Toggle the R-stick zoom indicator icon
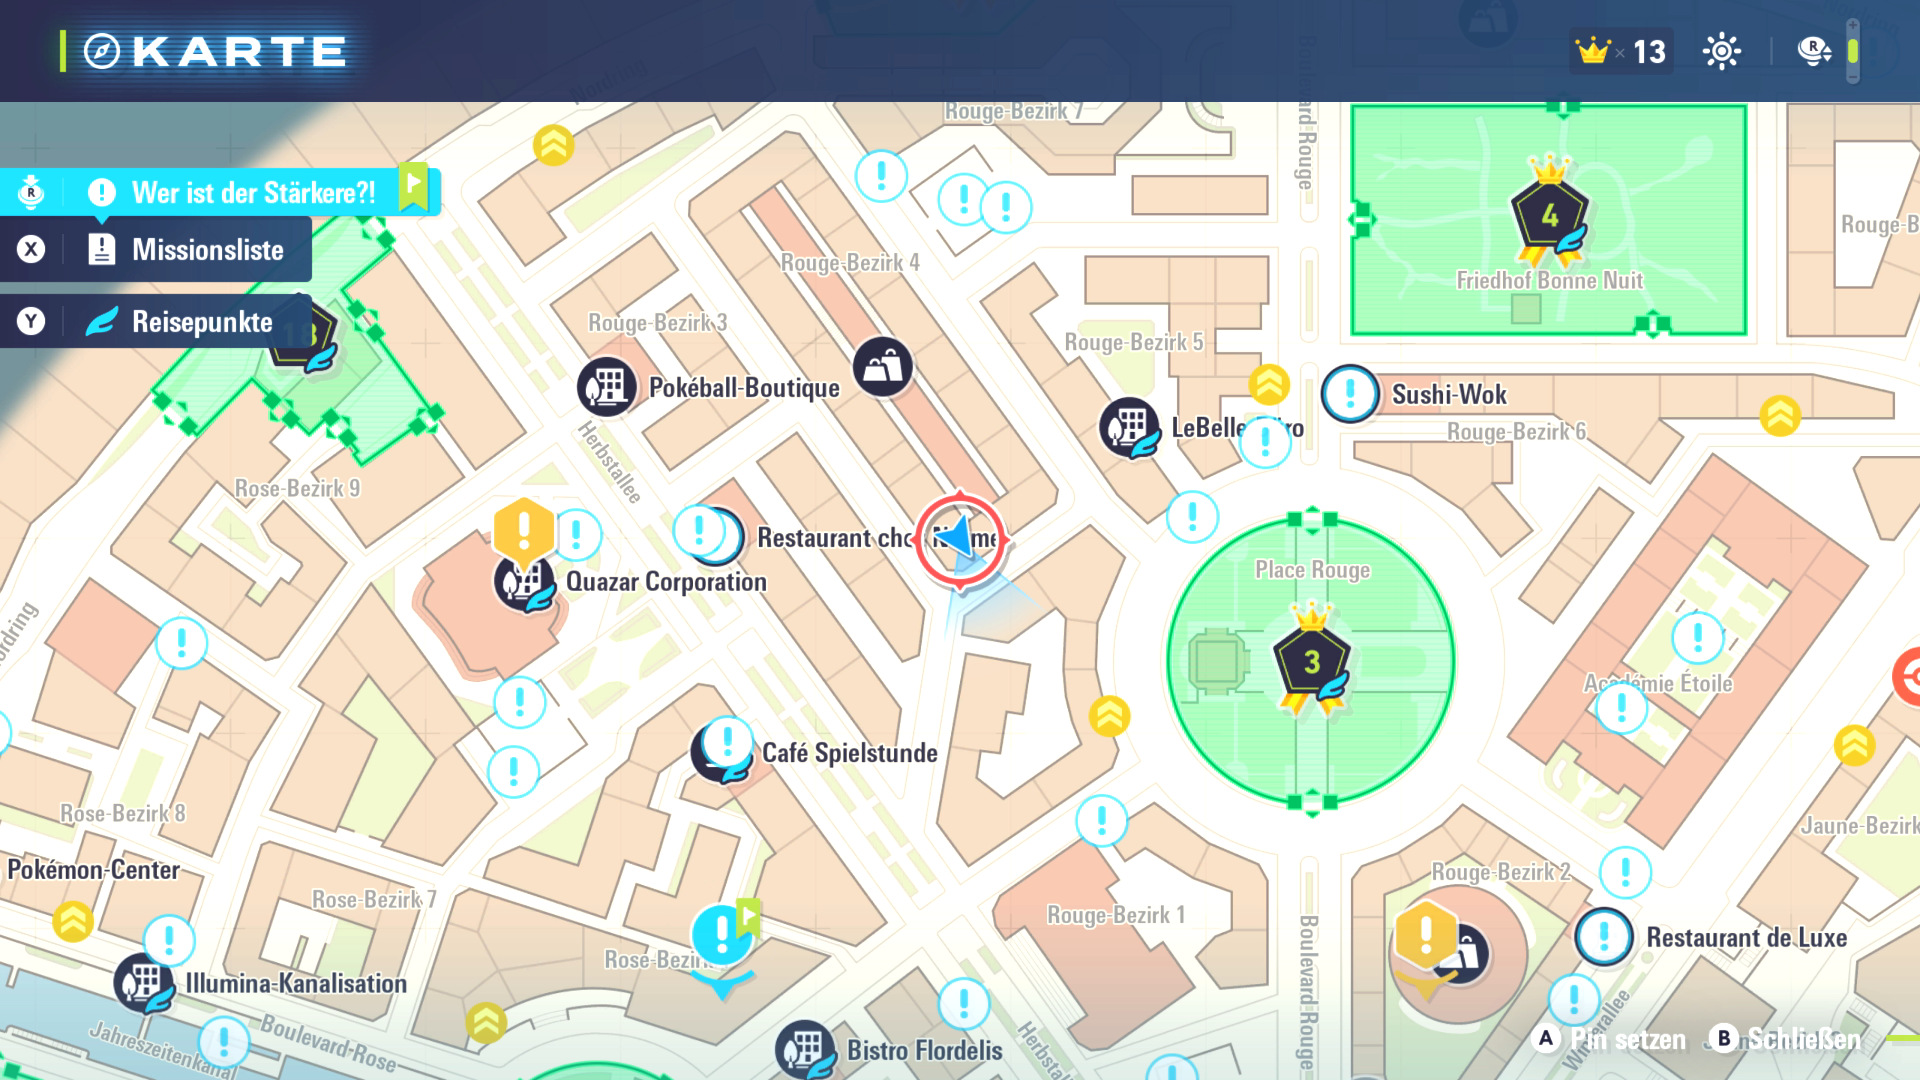This screenshot has height=1080, width=1920. [1813, 51]
